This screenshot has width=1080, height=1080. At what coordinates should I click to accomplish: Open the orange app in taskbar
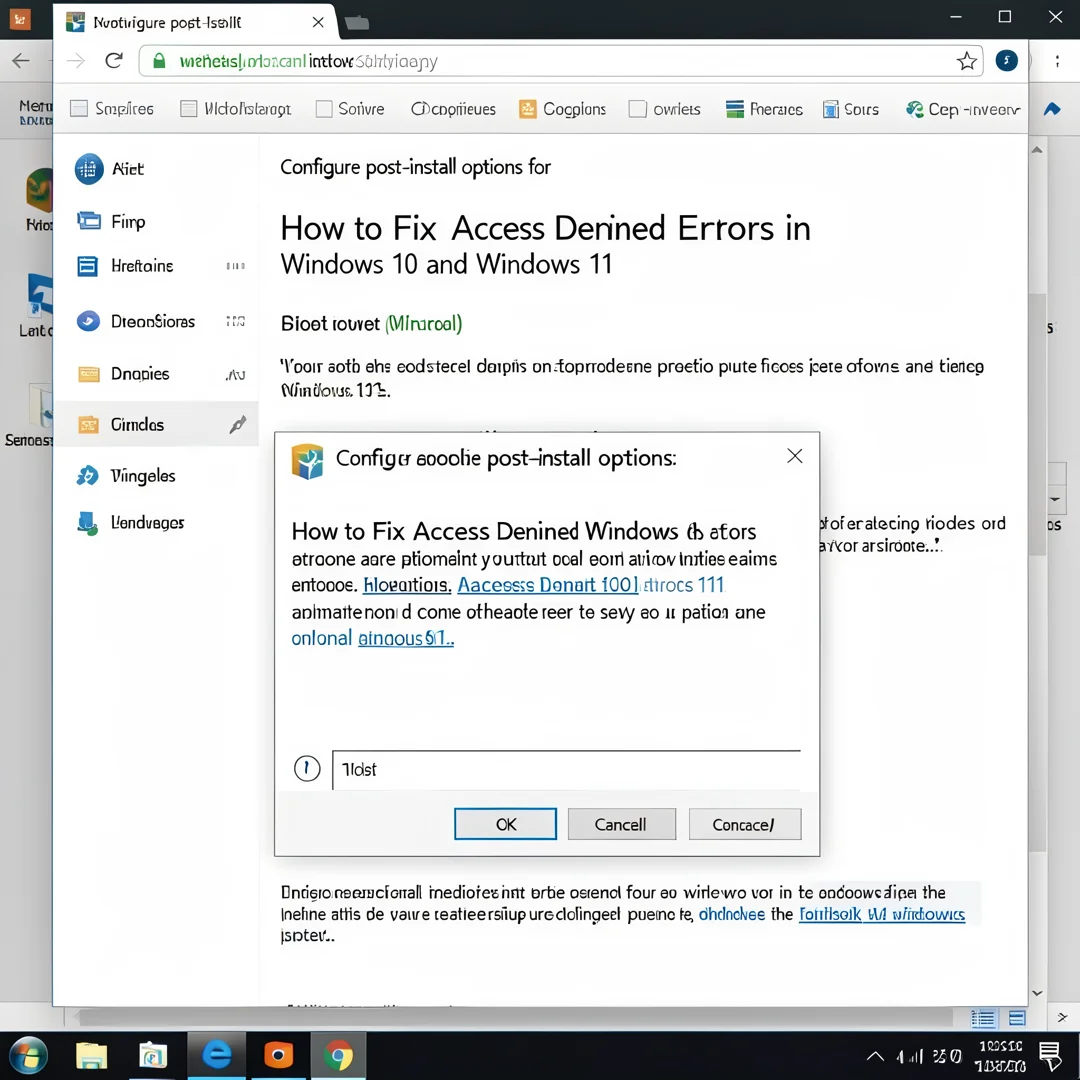pos(278,1055)
